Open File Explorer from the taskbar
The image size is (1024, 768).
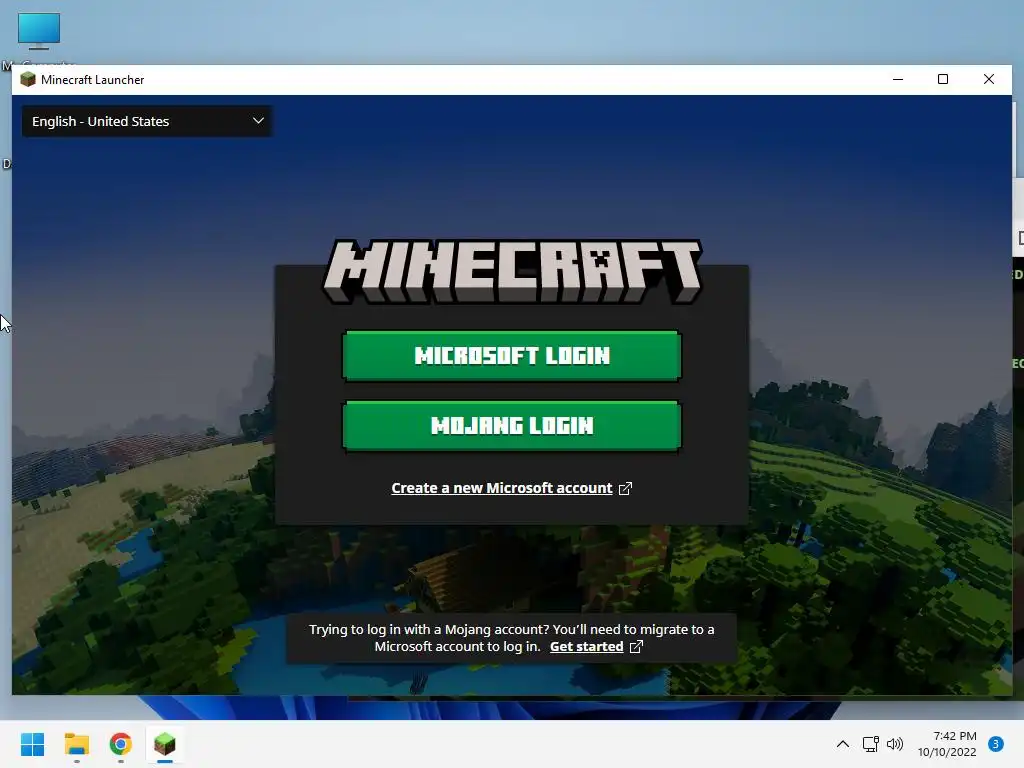tap(77, 744)
